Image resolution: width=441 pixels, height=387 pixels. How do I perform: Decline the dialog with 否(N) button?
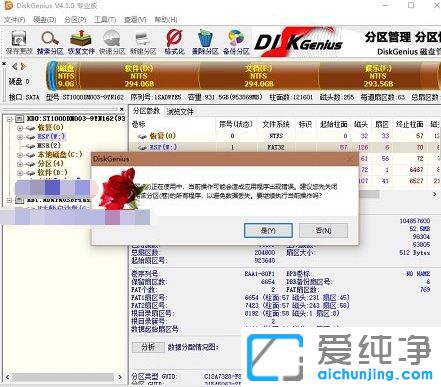[323, 230]
